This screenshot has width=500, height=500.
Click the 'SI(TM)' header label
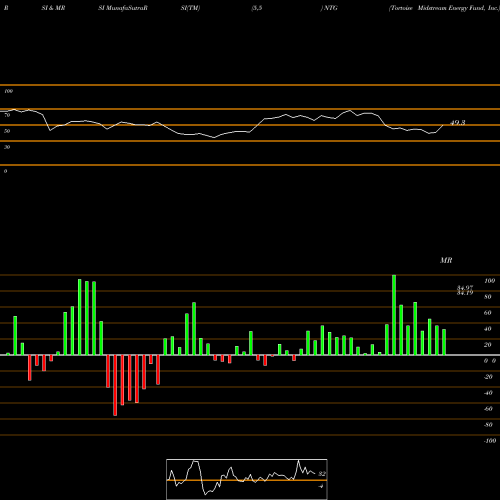190,8
